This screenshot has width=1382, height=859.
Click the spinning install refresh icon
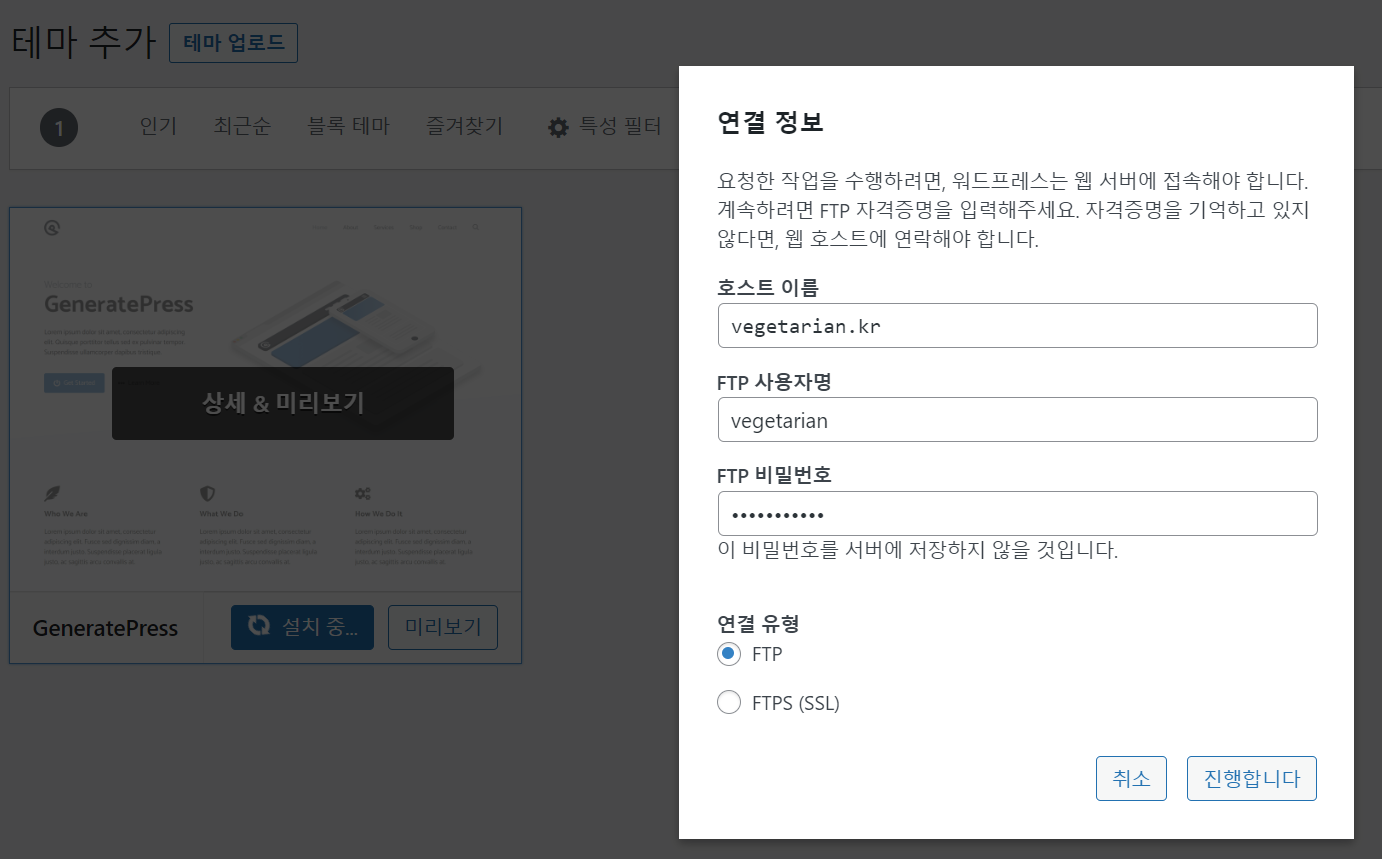[259, 626]
